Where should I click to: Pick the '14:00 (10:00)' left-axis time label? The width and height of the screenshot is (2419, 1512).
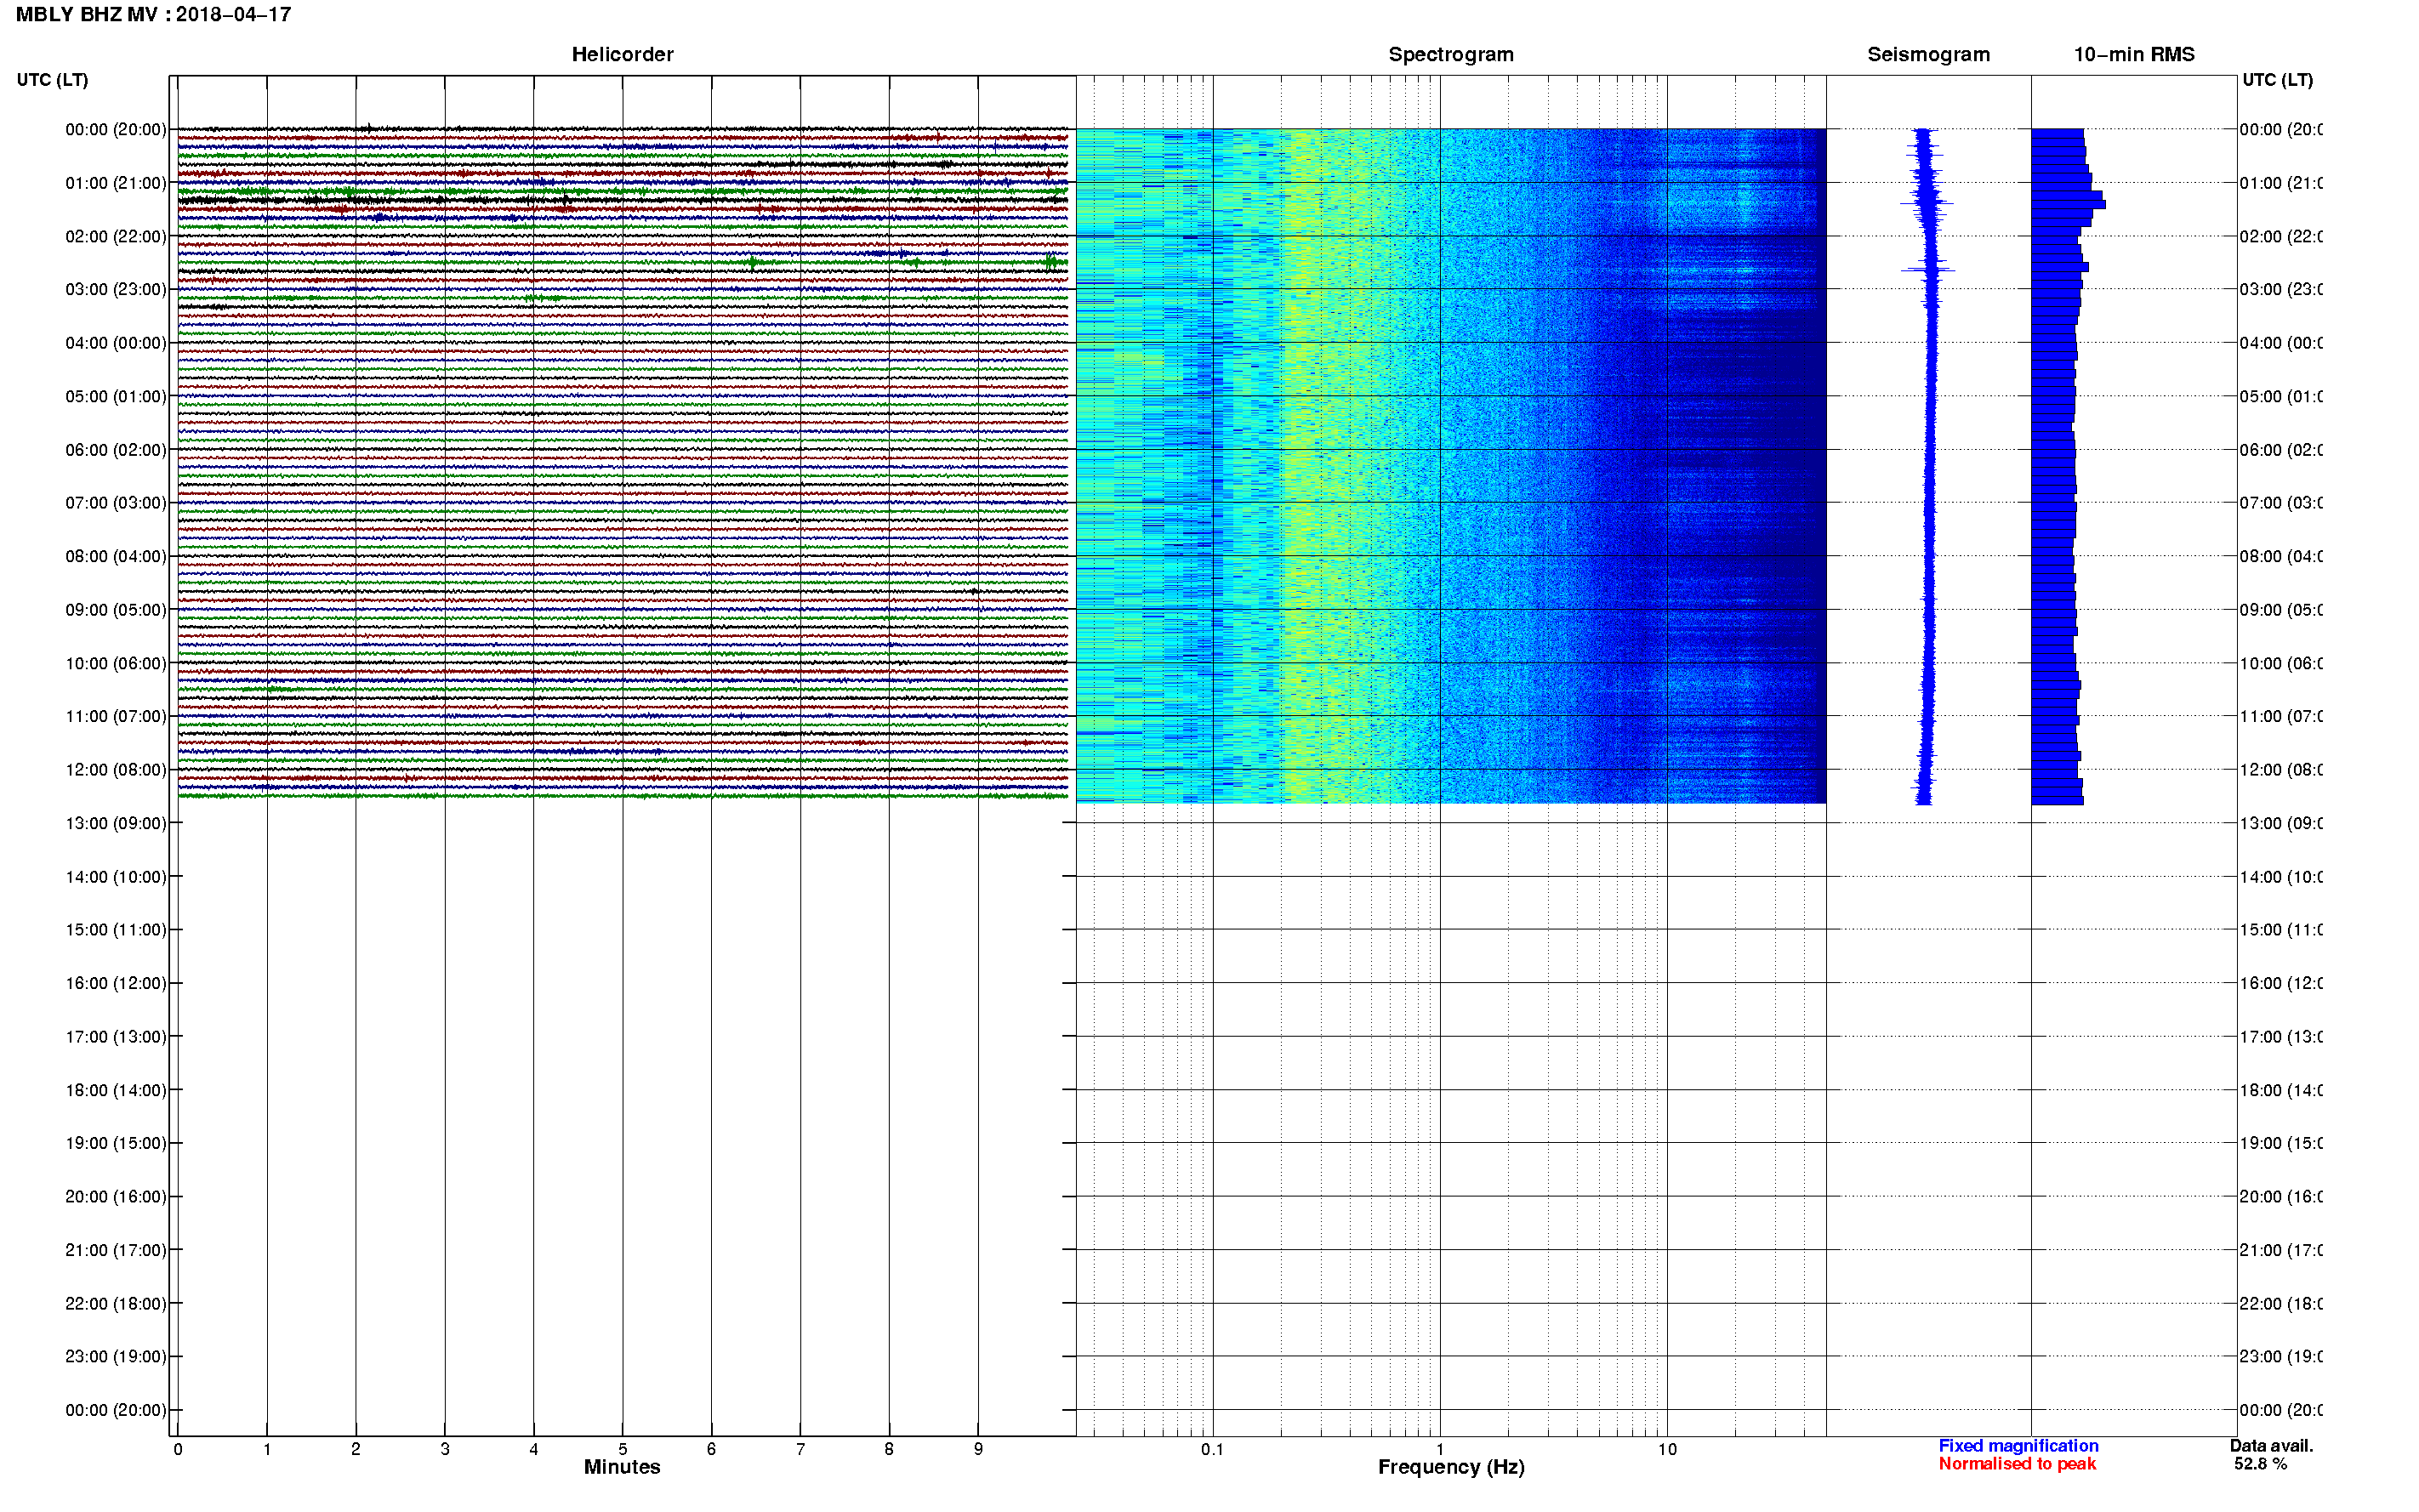(x=116, y=878)
